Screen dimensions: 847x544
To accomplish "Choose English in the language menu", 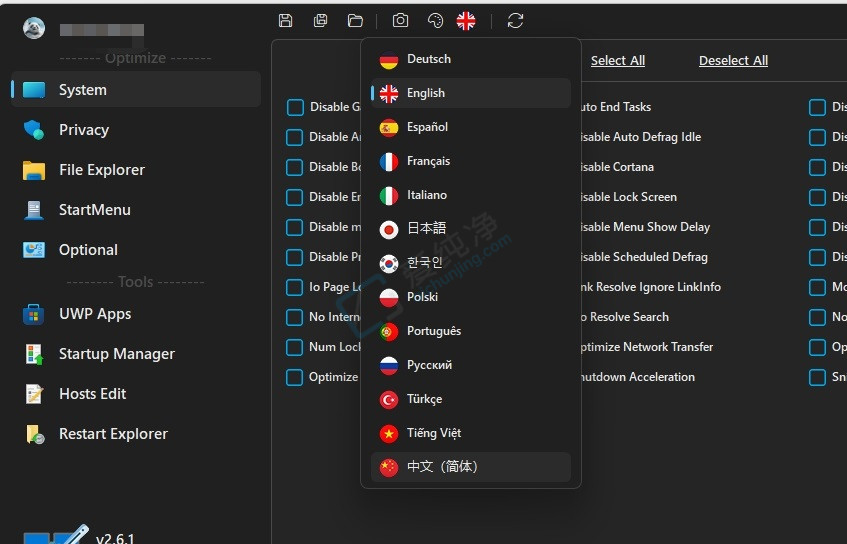I will point(470,93).
